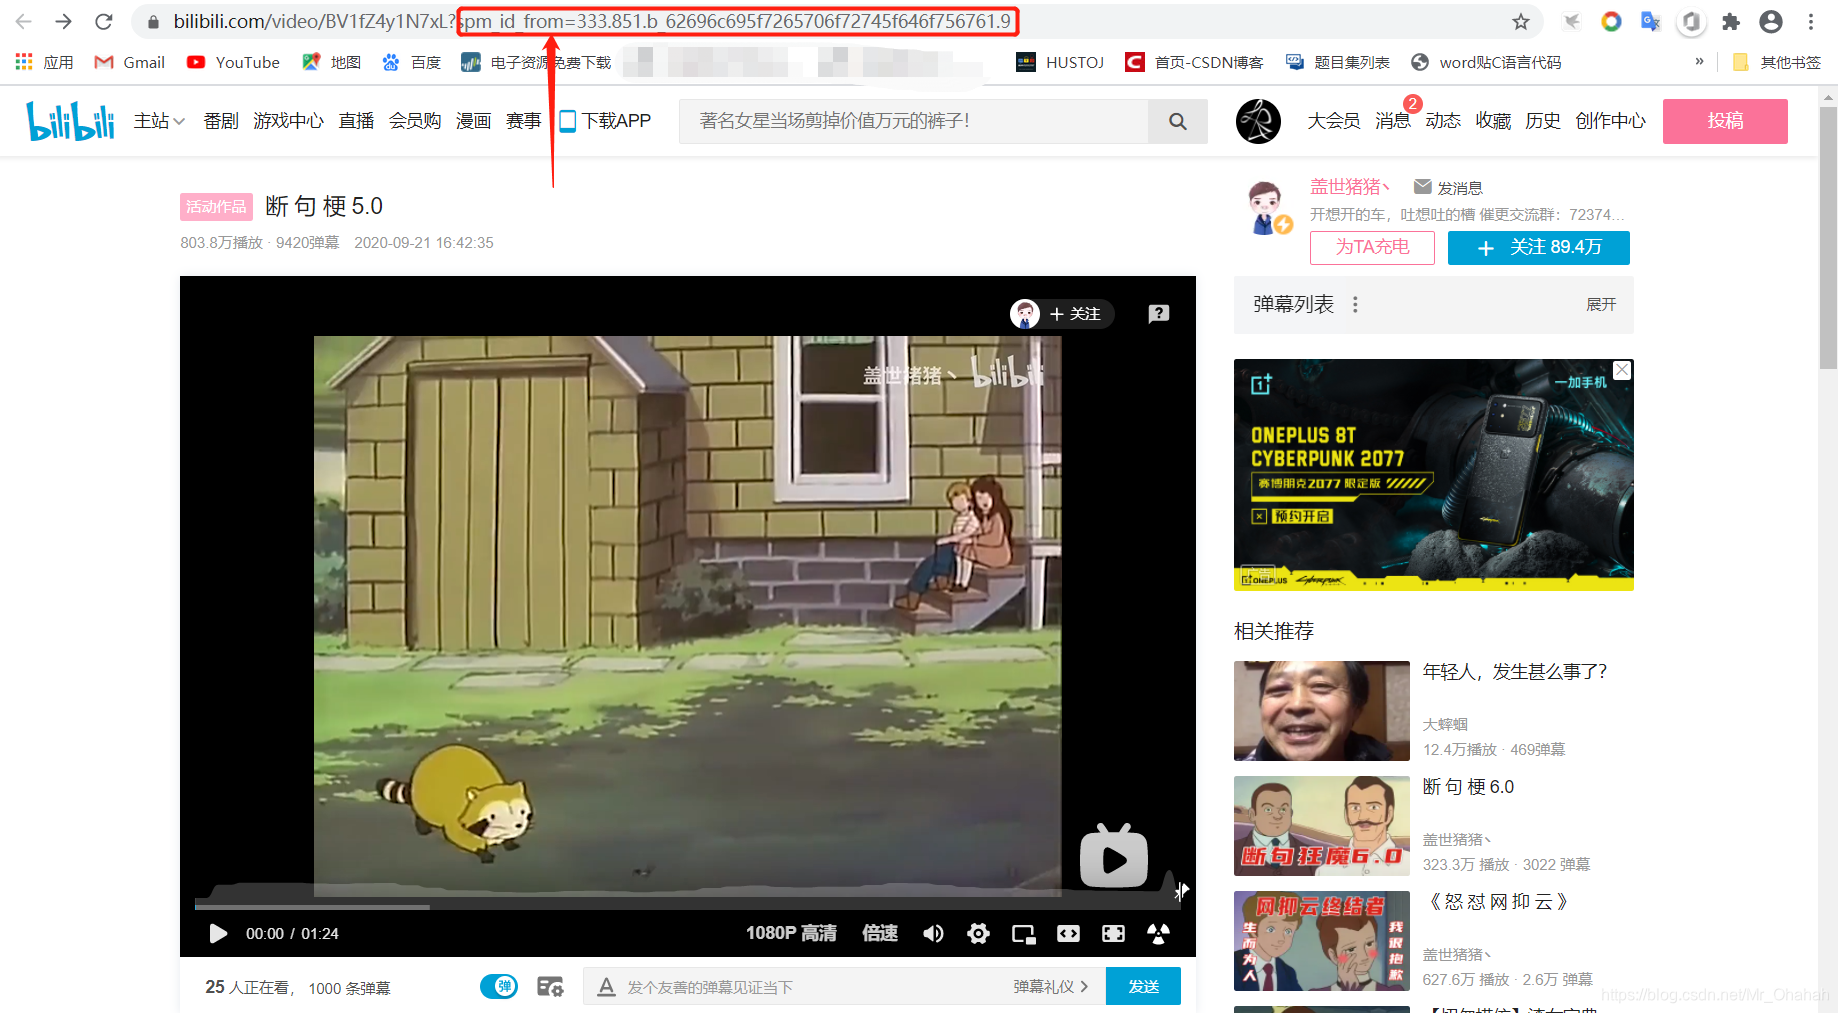The image size is (1838, 1013).
Task: Open 大会员 page
Action: pyautogui.click(x=1334, y=121)
